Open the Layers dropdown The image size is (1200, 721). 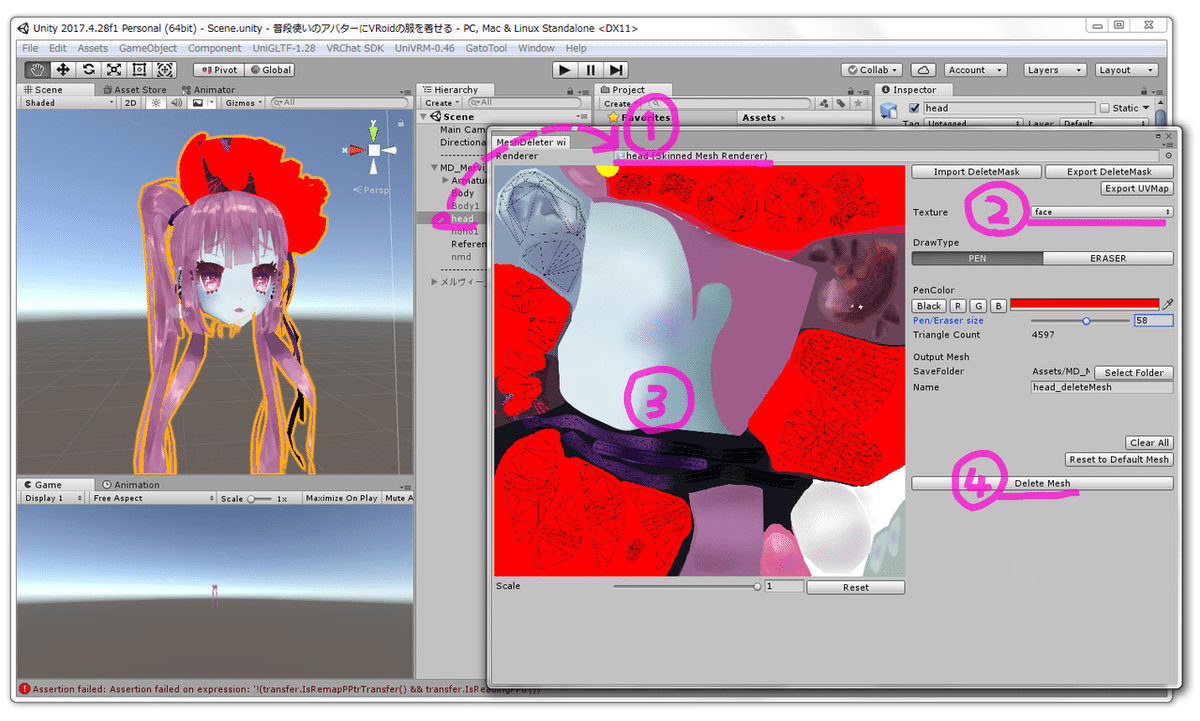coord(1055,70)
